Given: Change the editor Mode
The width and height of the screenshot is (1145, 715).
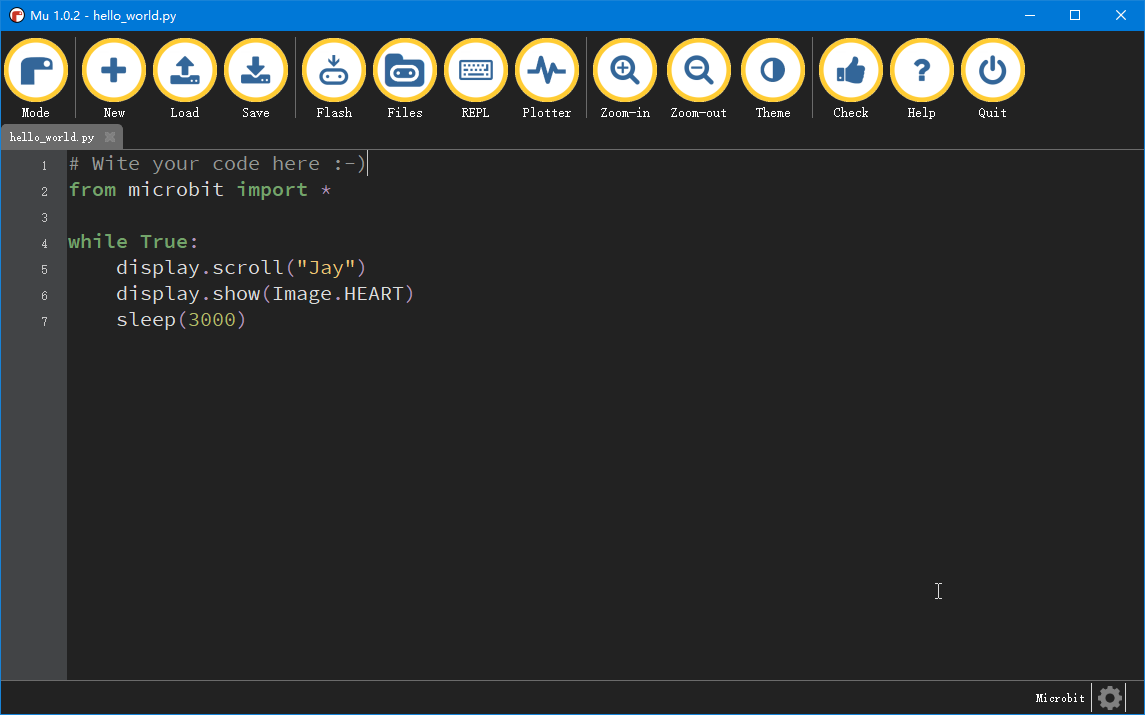Looking at the screenshot, I should (x=35, y=70).
